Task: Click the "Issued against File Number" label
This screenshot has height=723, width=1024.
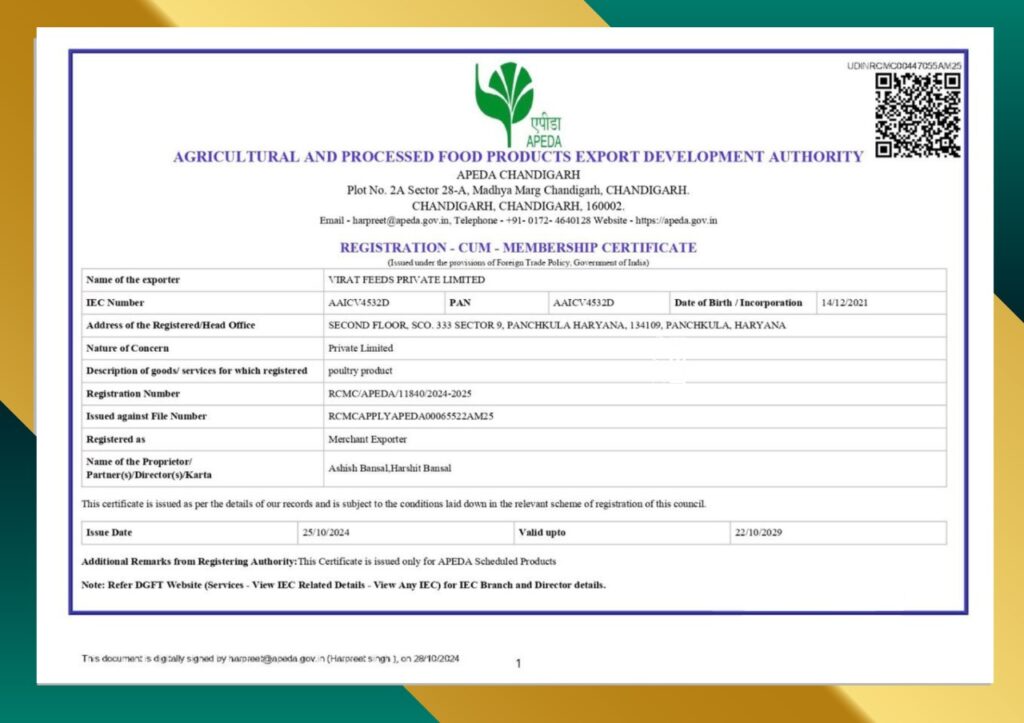Action: pyautogui.click(x=146, y=416)
